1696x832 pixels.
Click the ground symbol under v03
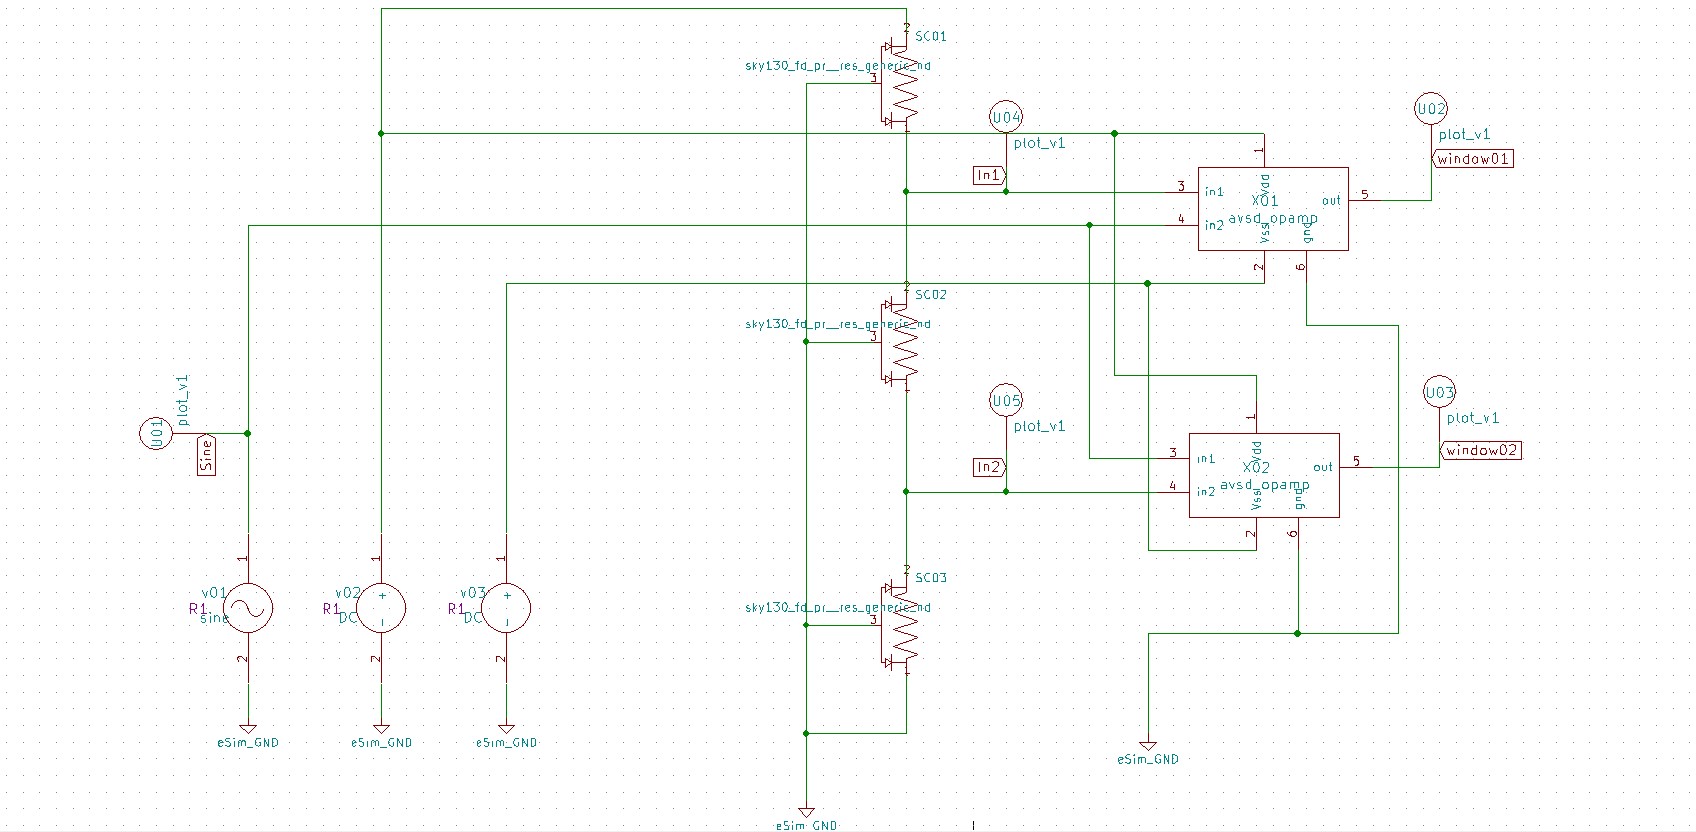click(506, 729)
